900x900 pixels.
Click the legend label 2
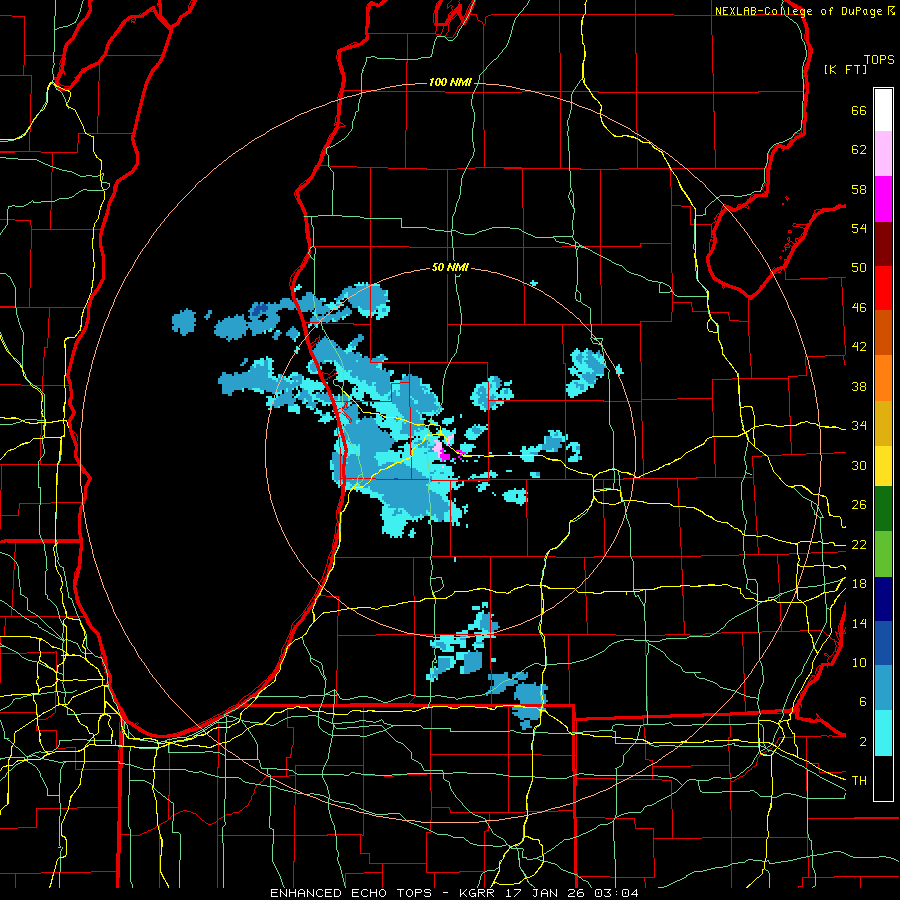(863, 742)
